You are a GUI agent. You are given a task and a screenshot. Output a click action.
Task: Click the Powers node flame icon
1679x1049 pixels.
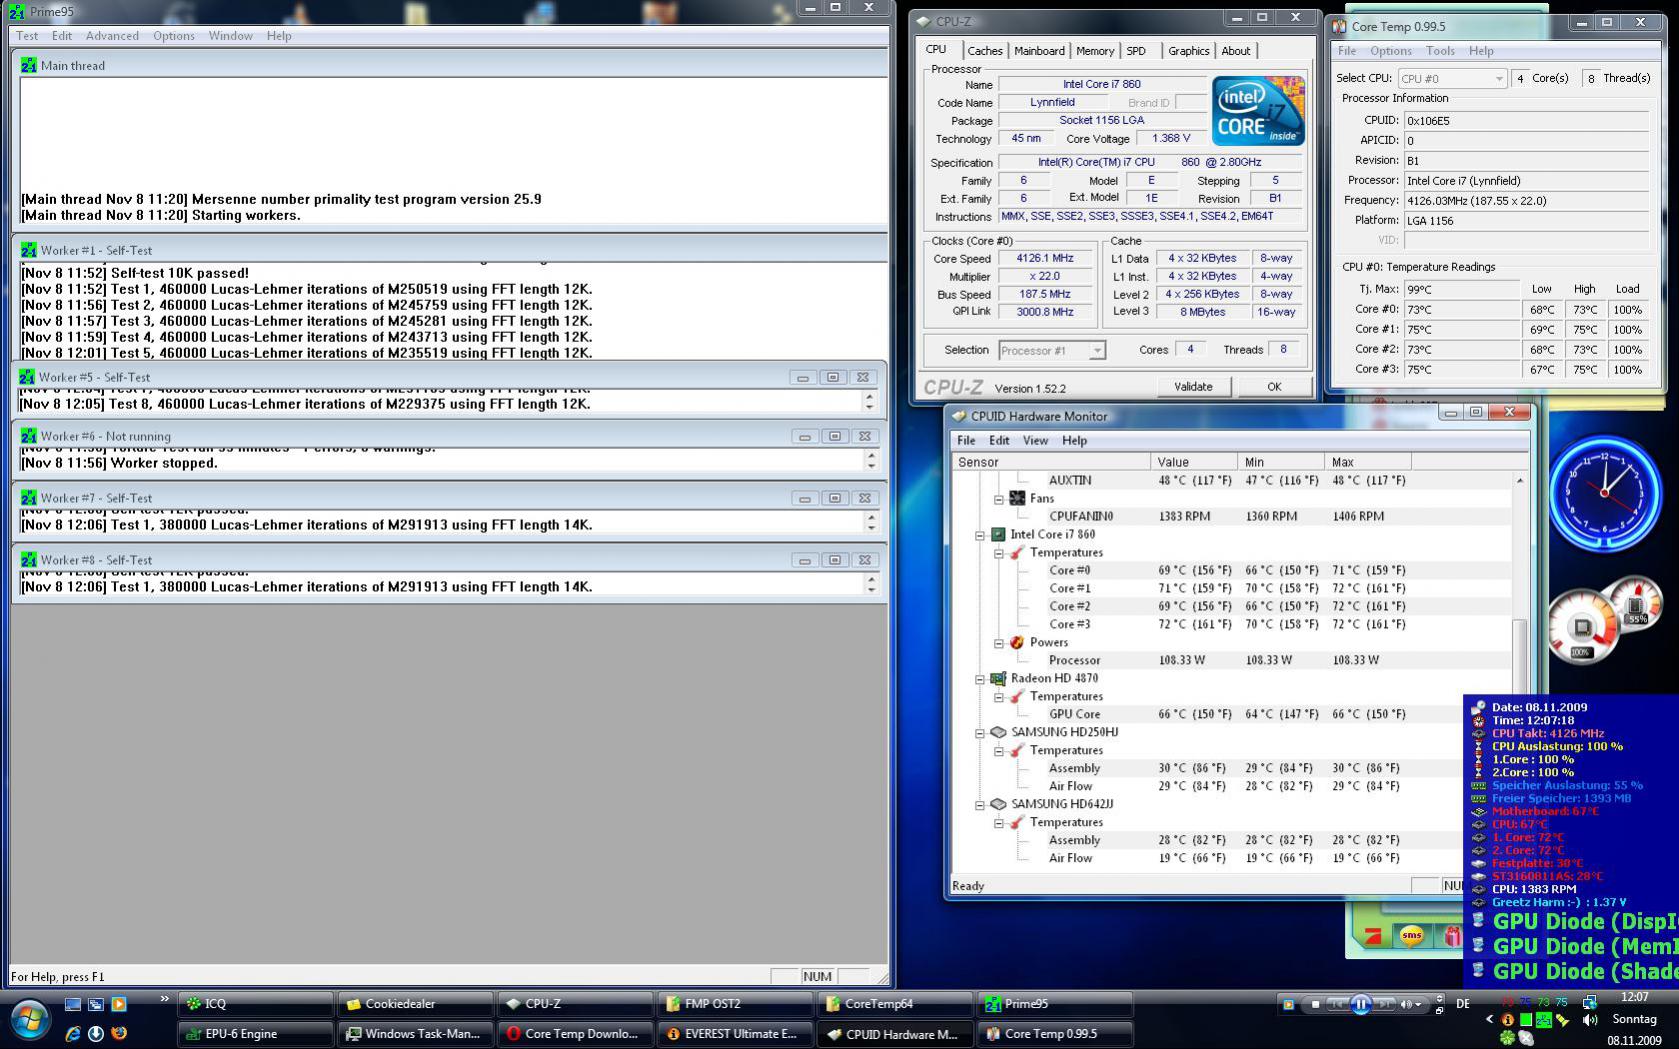pos(1017,642)
